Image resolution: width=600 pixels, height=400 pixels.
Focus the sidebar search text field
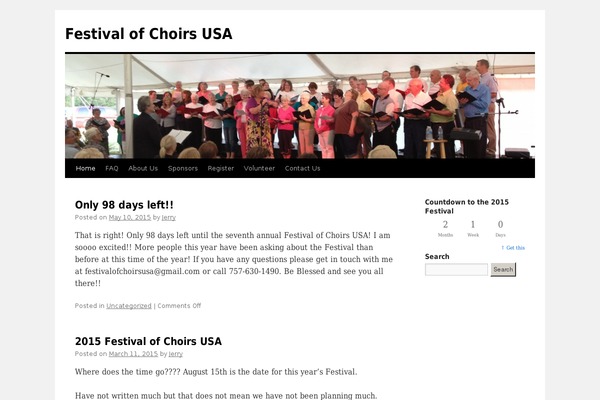tap(456, 270)
